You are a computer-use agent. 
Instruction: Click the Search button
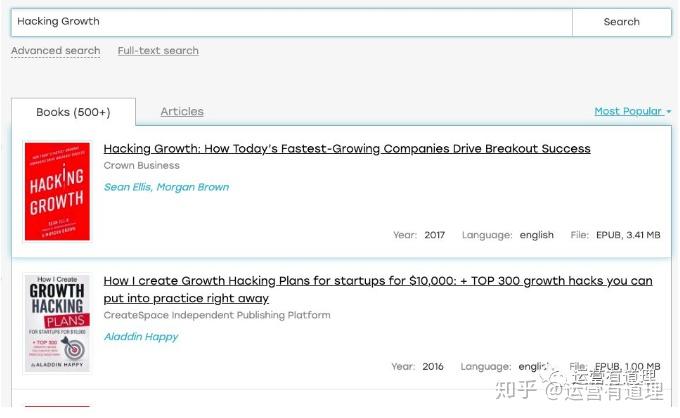click(621, 22)
